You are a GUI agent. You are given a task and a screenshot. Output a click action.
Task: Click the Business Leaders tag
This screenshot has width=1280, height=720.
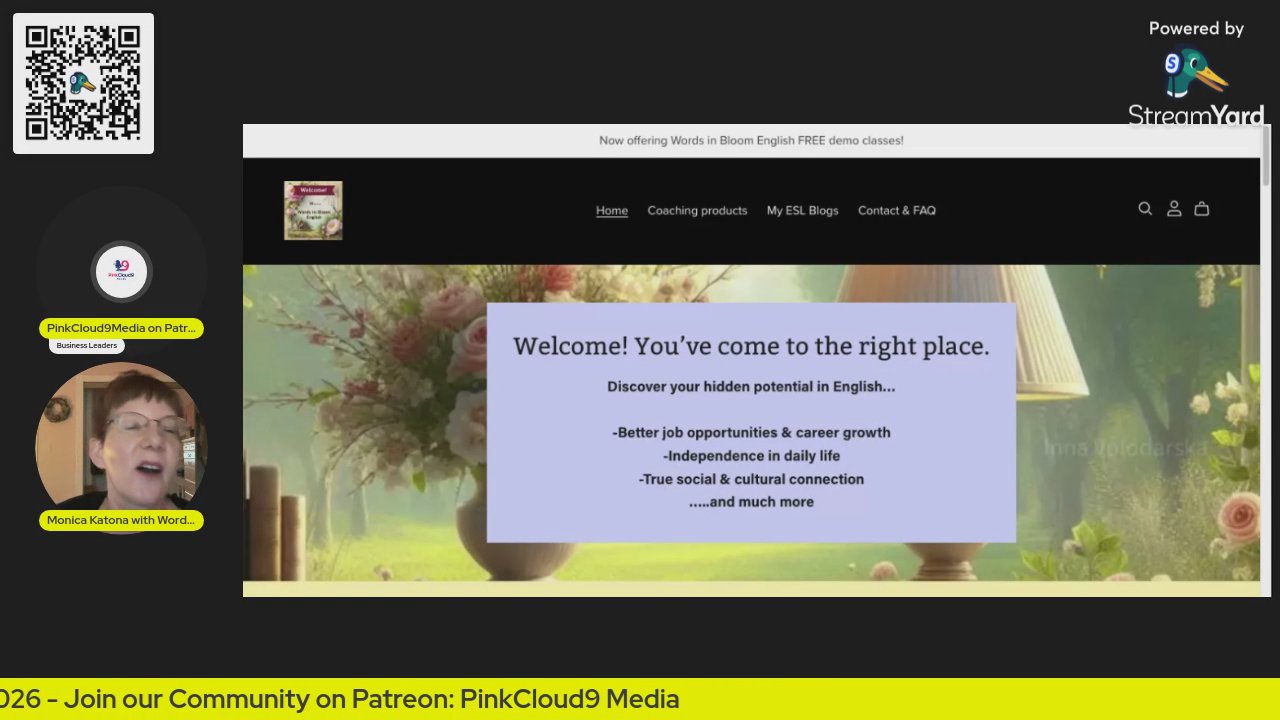pyautogui.click(x=86, y=345)
